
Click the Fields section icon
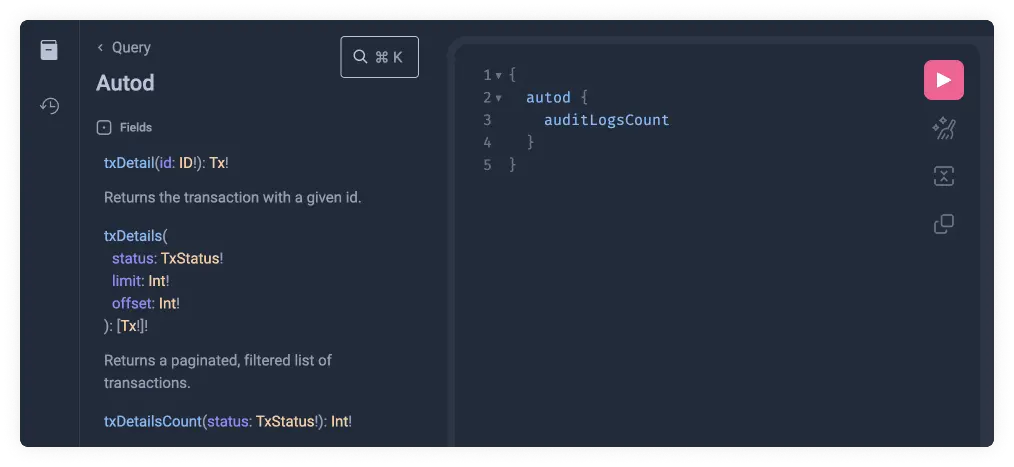(103, 128)
